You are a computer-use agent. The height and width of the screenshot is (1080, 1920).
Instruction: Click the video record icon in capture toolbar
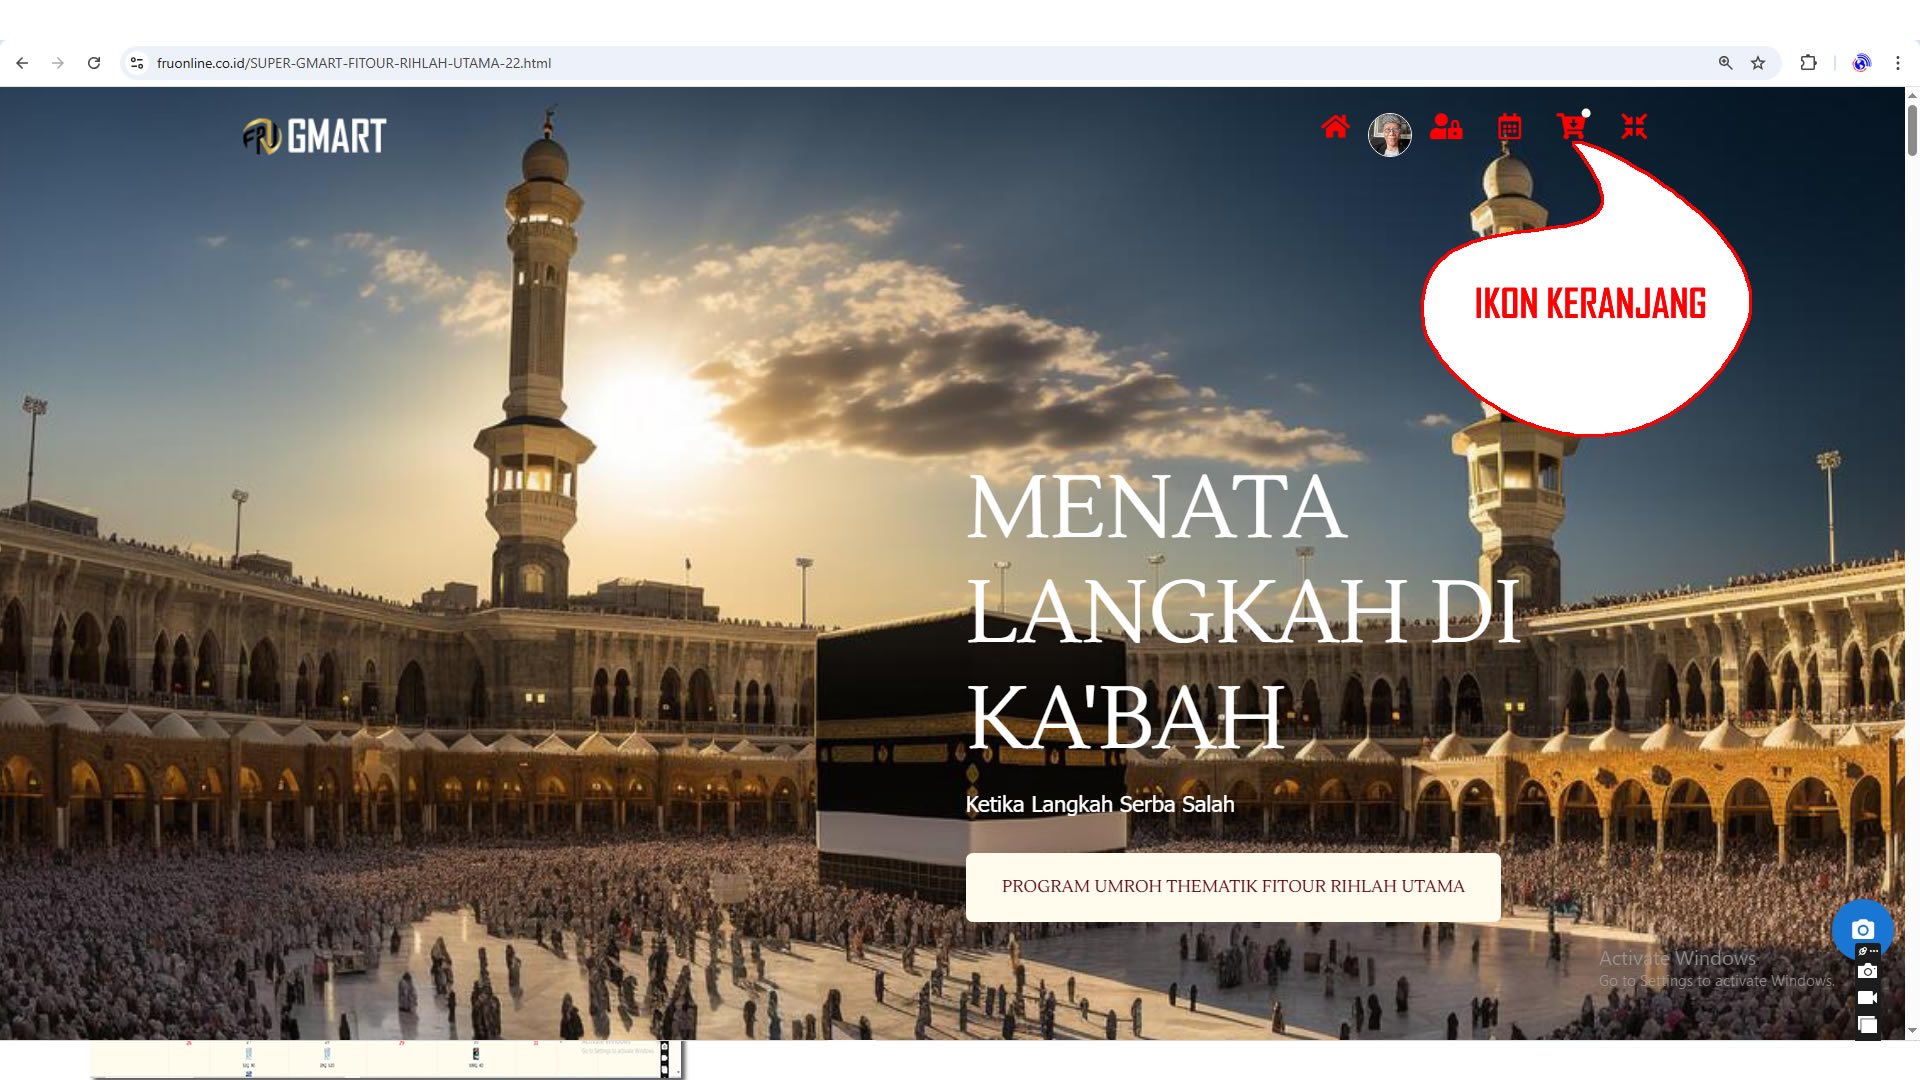(x=1867, y=998)
